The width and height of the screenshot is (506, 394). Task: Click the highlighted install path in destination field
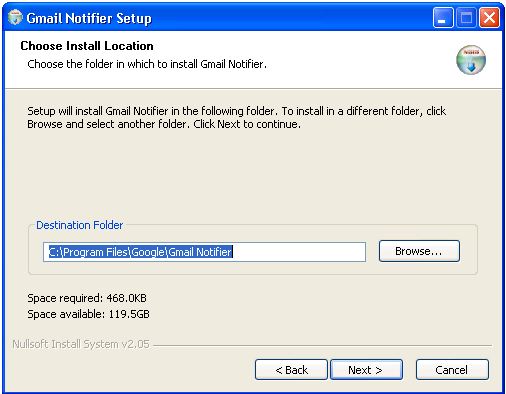pyautogui.click(x=140, y=252)
